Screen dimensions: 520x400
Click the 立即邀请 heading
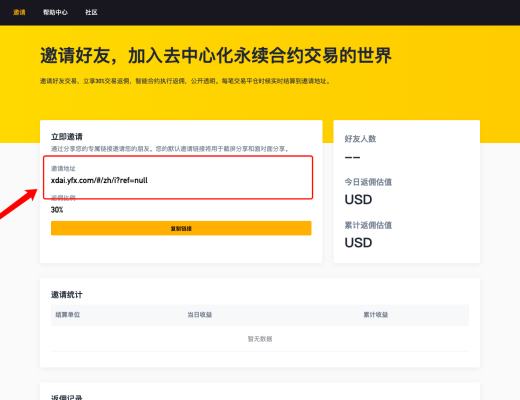[x=67, y=137]
